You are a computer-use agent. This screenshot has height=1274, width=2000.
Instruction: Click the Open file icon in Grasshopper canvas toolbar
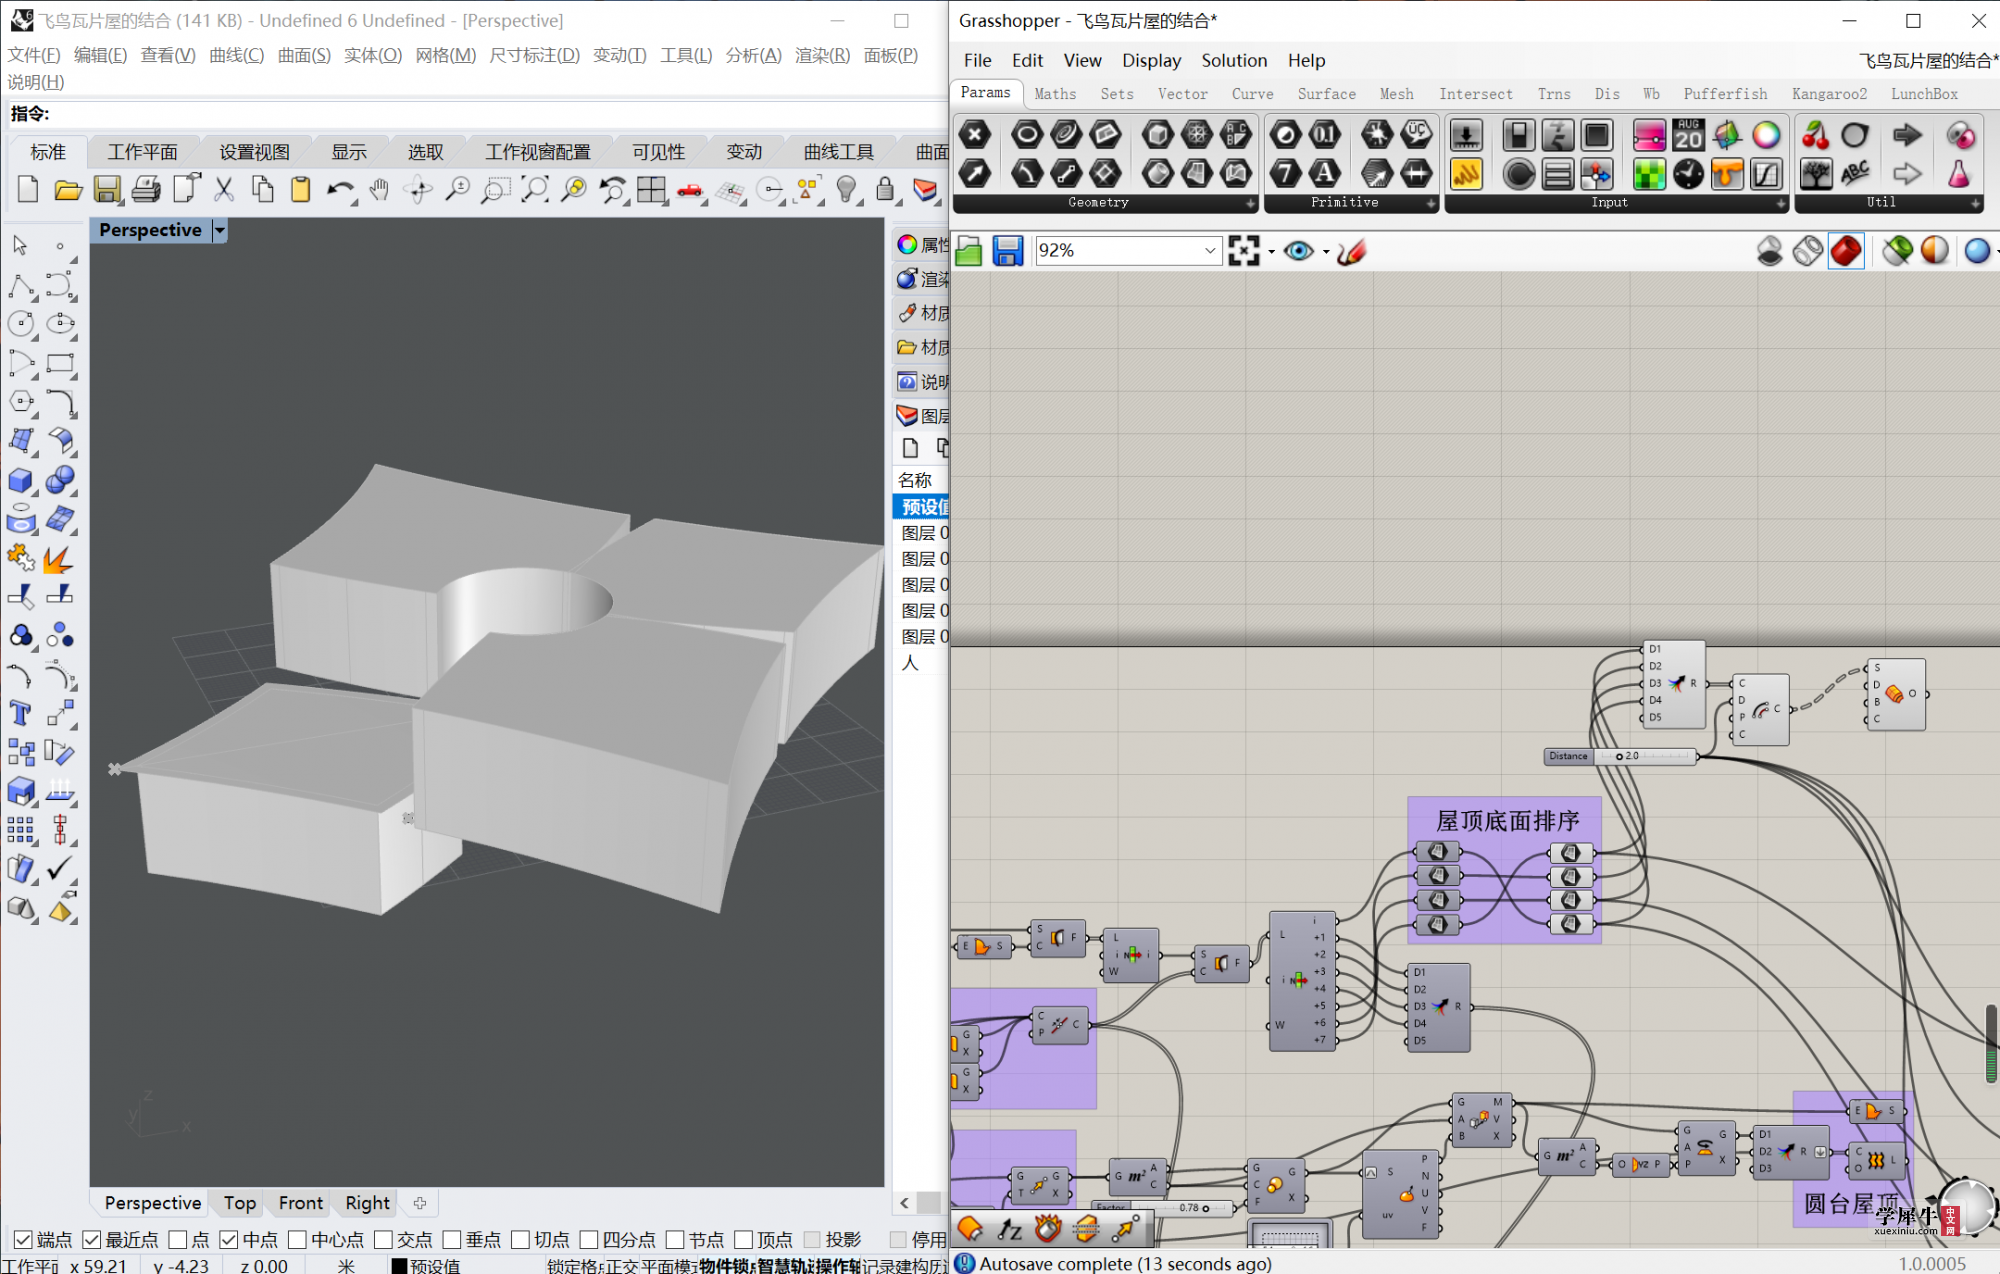pos(969,251)
